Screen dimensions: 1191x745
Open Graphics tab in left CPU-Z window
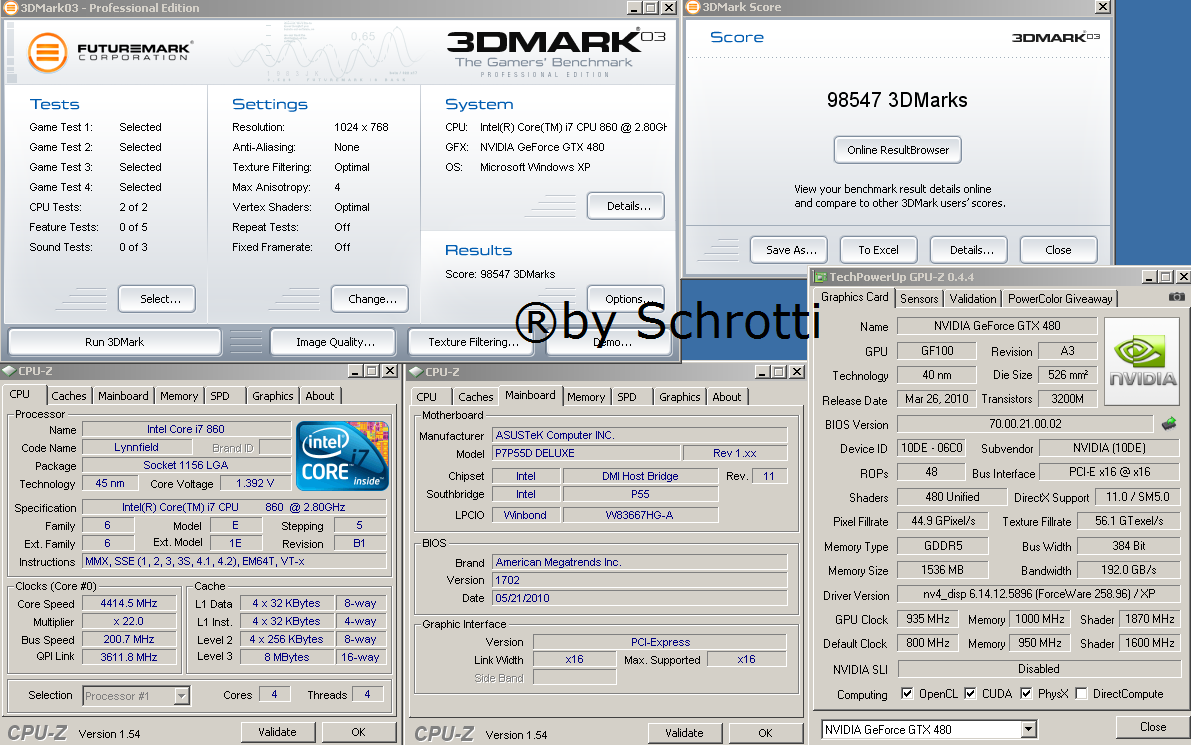click(x=273, y=396)
